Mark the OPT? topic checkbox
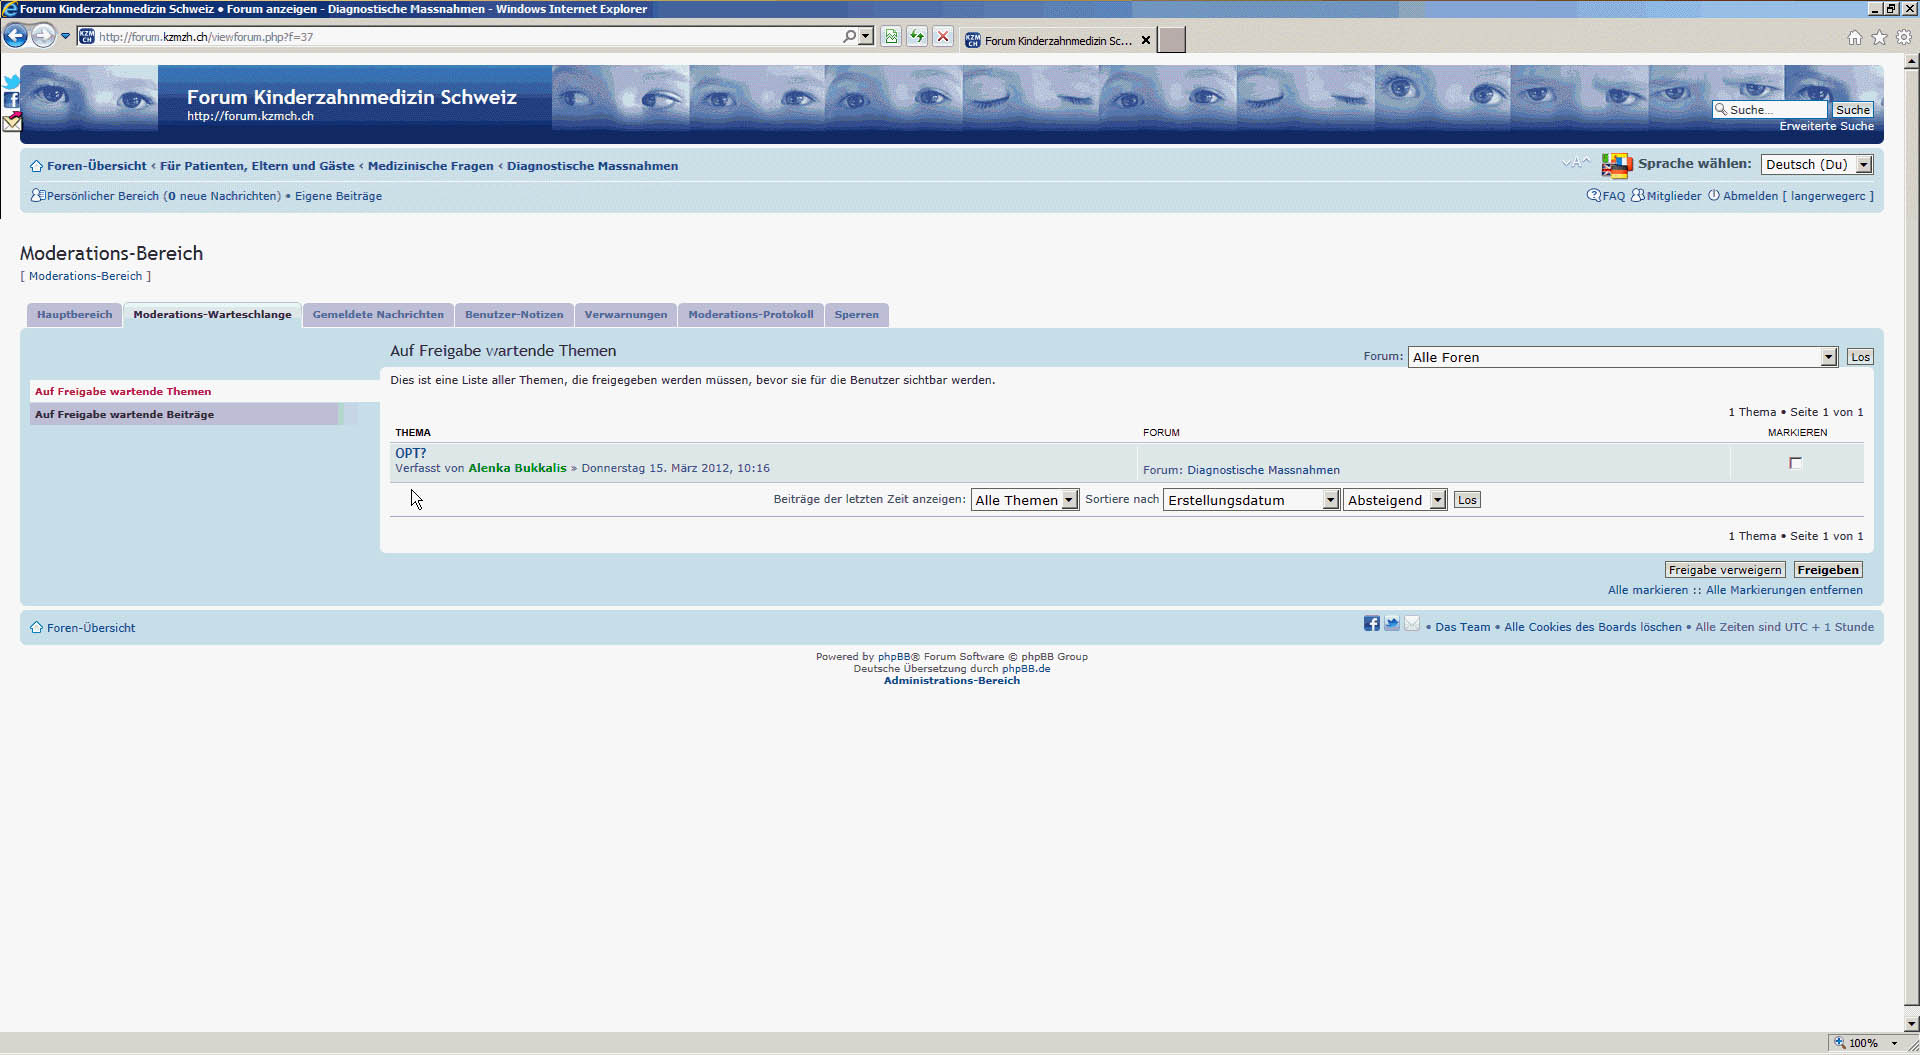This screenshot has height=1055, width=1920. coord(1795,463)
